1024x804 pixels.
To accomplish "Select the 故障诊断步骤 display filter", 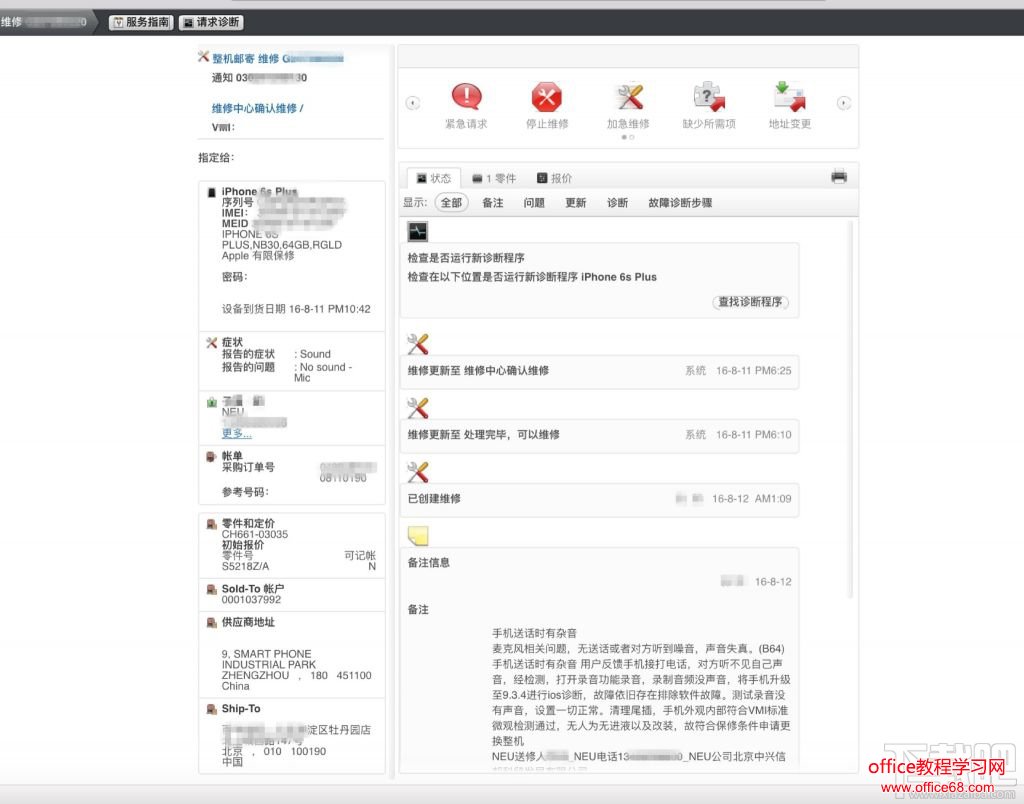I will pyautogui.click(x=680, y=203).
